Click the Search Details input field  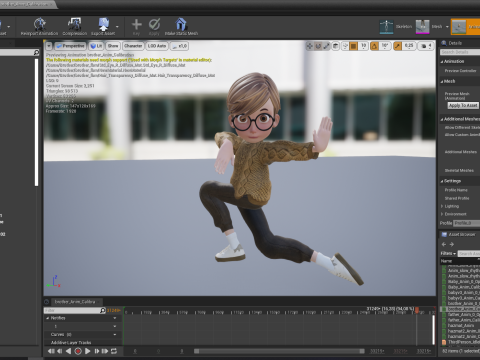point(460,52)
